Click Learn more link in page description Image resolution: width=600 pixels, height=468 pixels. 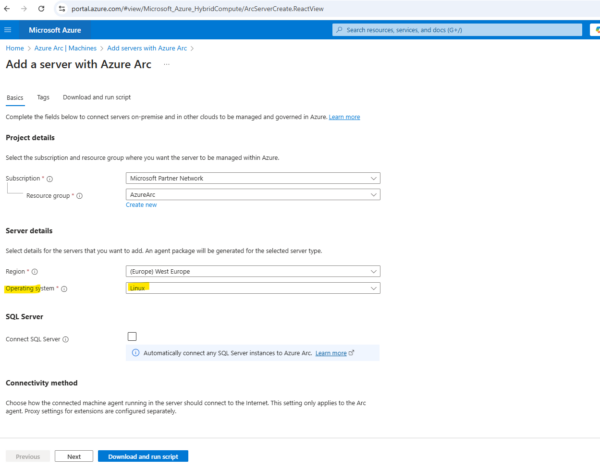tap(344, 117)
